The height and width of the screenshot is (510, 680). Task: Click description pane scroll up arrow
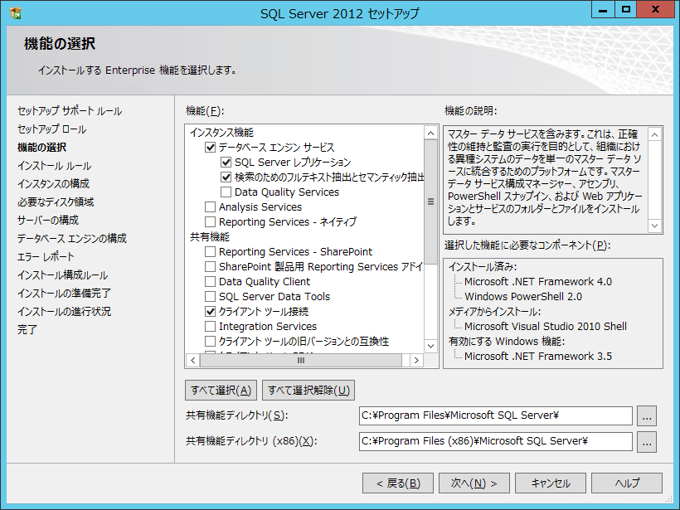click(x=654, y=135)
